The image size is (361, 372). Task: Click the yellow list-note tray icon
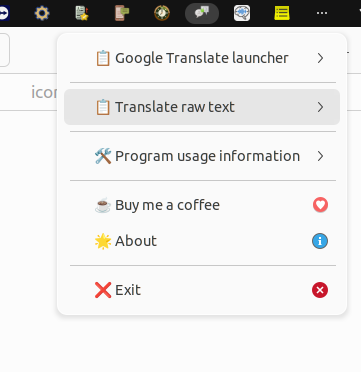[282, 13]
